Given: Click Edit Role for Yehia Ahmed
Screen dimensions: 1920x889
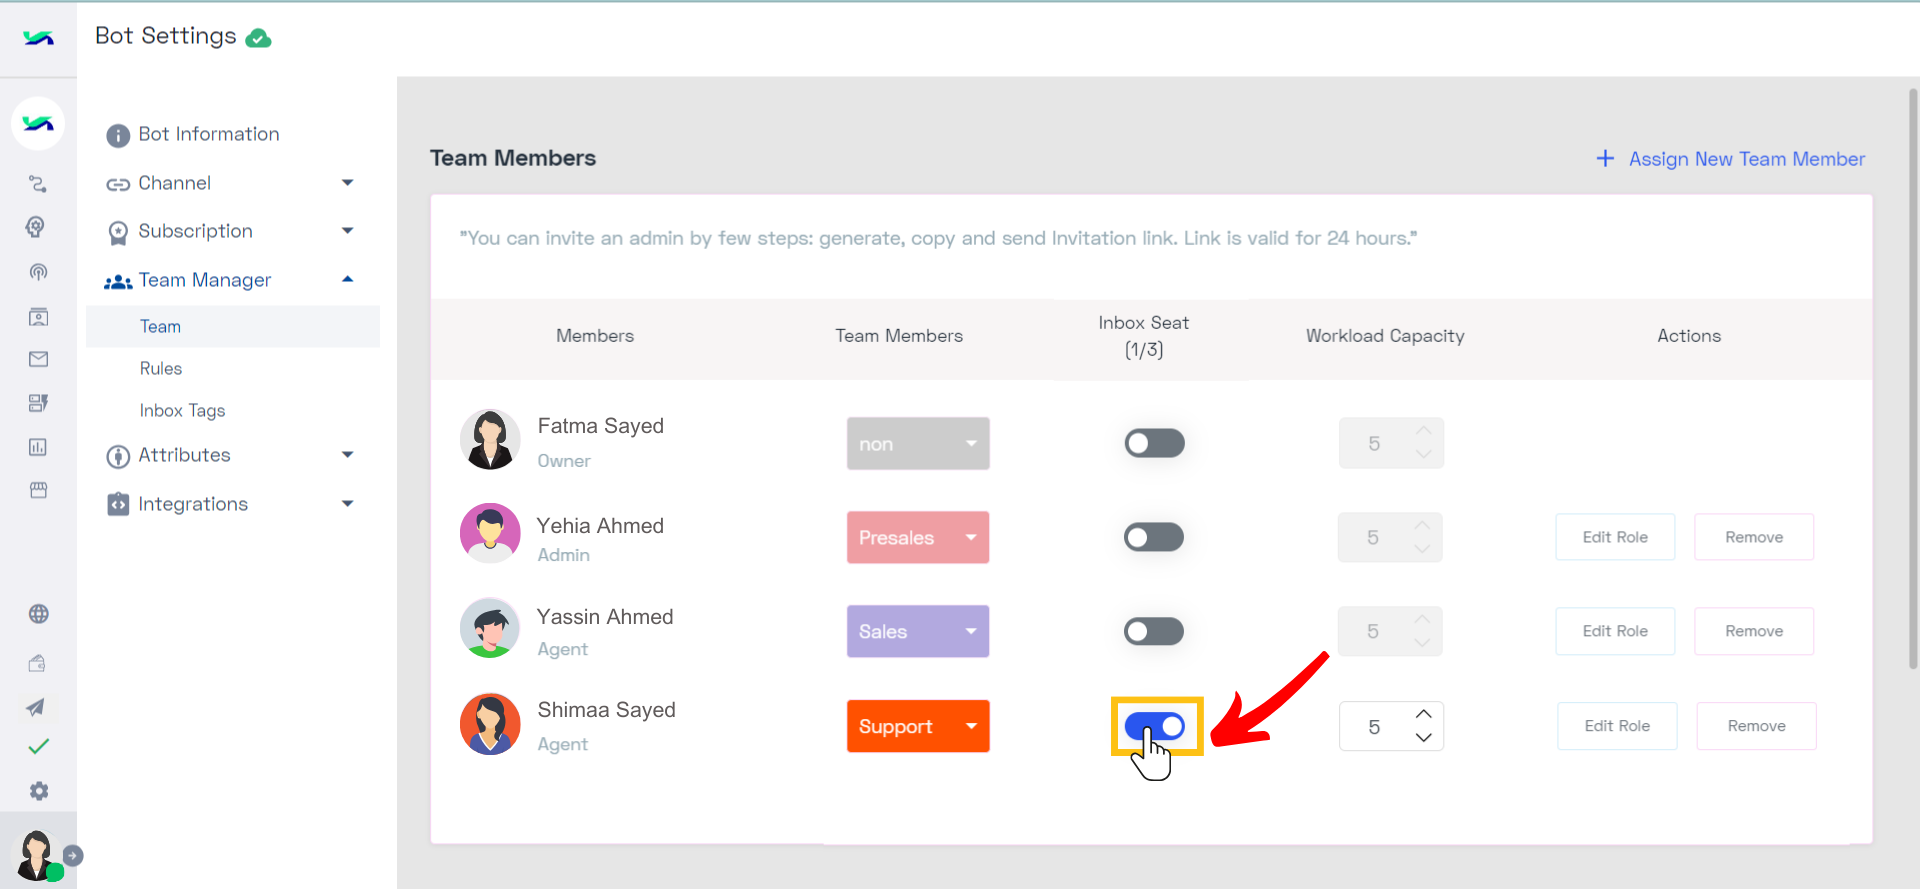Looking at the screenshot, I should point(1615,537).
